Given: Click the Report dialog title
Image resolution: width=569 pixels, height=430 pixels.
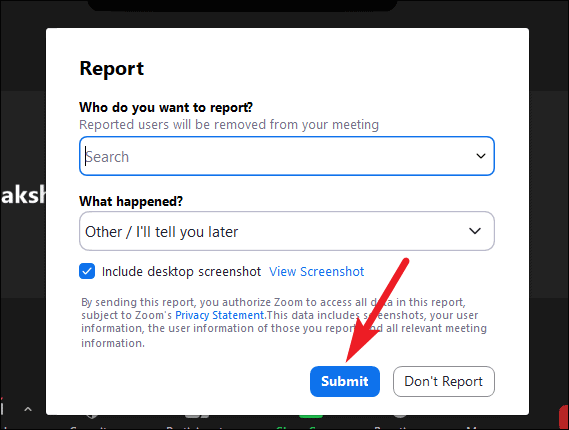Looking at the screenshot, I should [112, 68].
